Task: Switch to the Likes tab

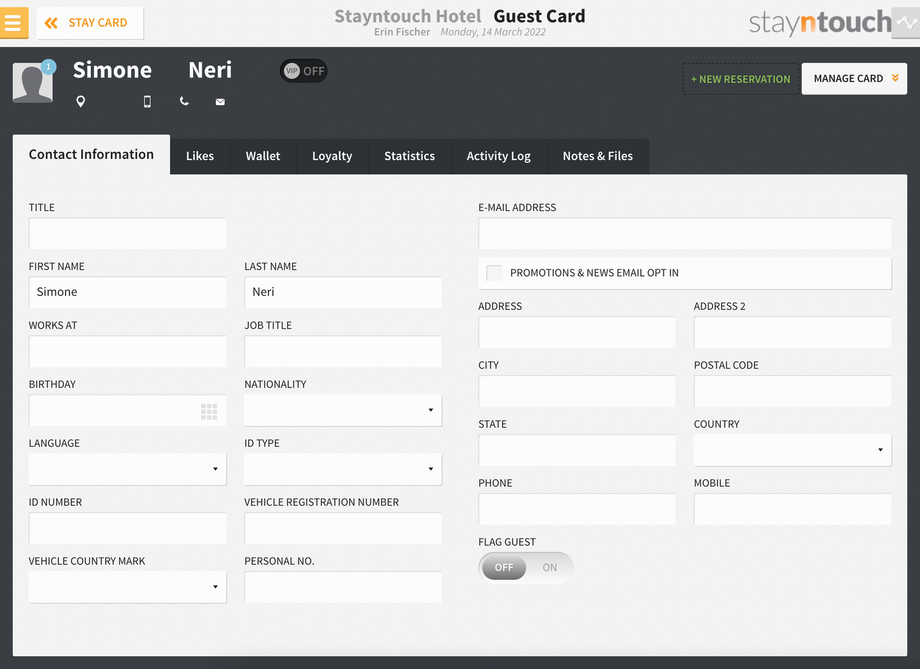Action: (x=200, y=156)
